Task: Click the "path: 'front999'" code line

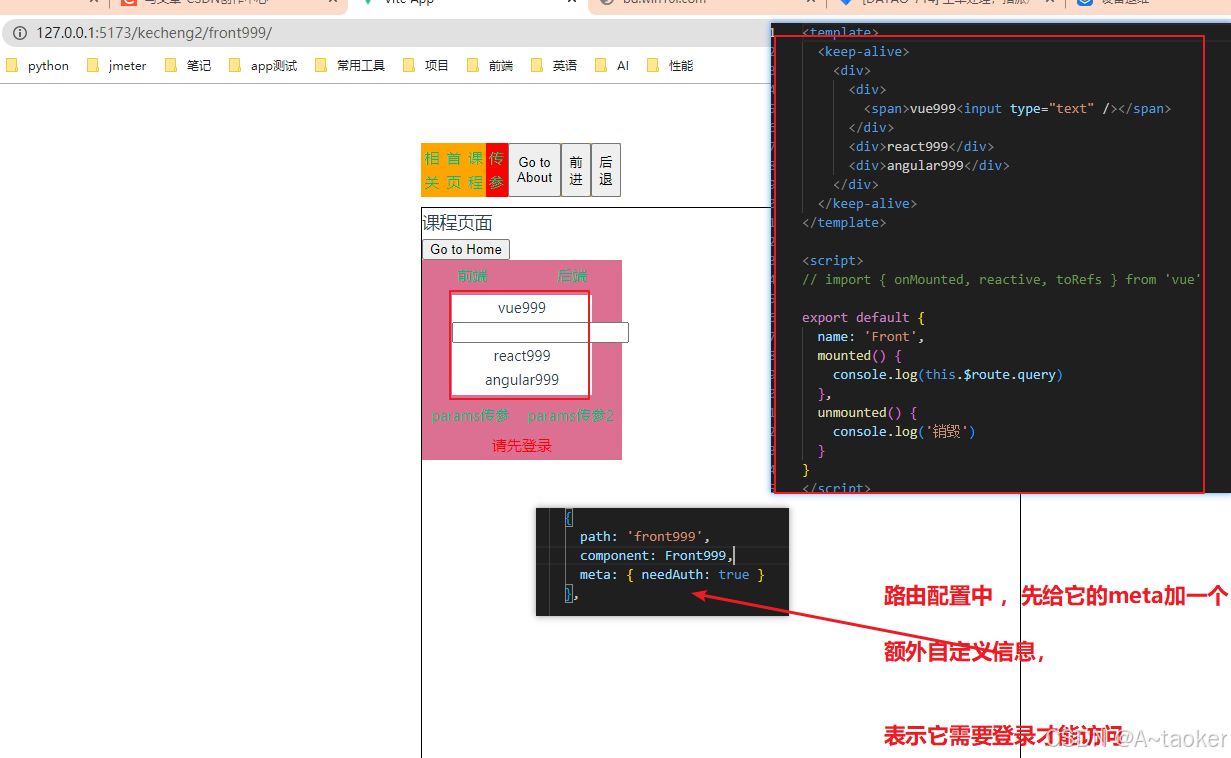Action: 644,536
